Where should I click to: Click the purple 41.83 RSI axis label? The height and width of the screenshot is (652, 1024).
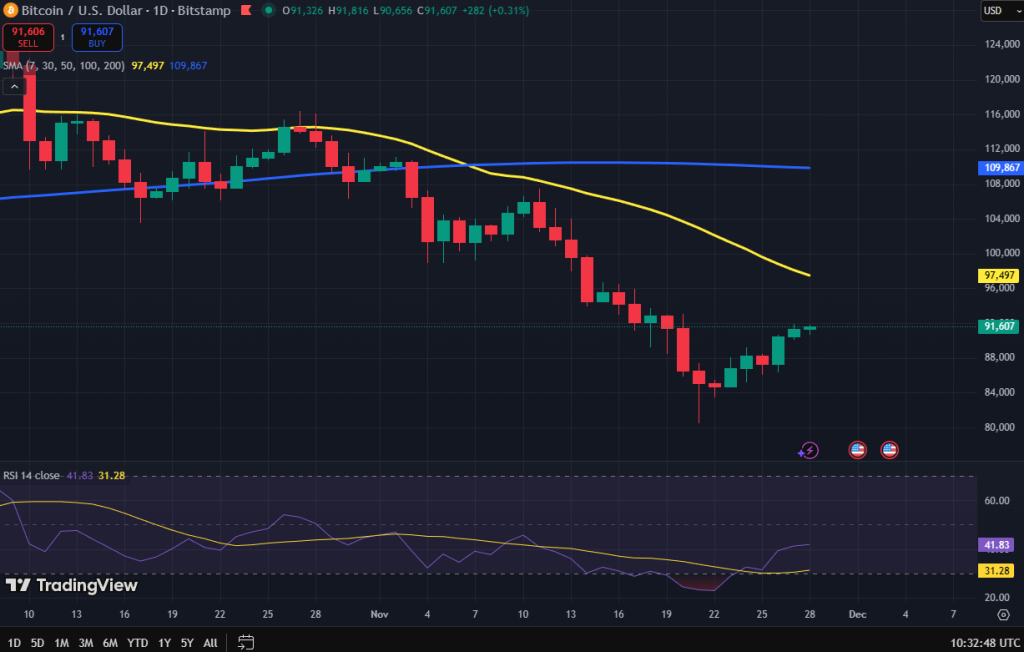pos(996,545)
